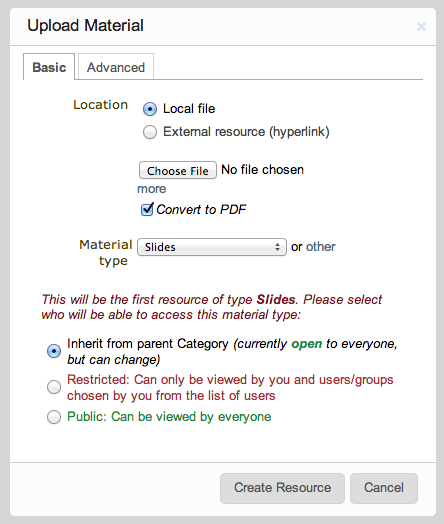This screenshot has height=524, width=444.
Task: Click the External resource (hyperlink) label
Action: click(246, 132)
